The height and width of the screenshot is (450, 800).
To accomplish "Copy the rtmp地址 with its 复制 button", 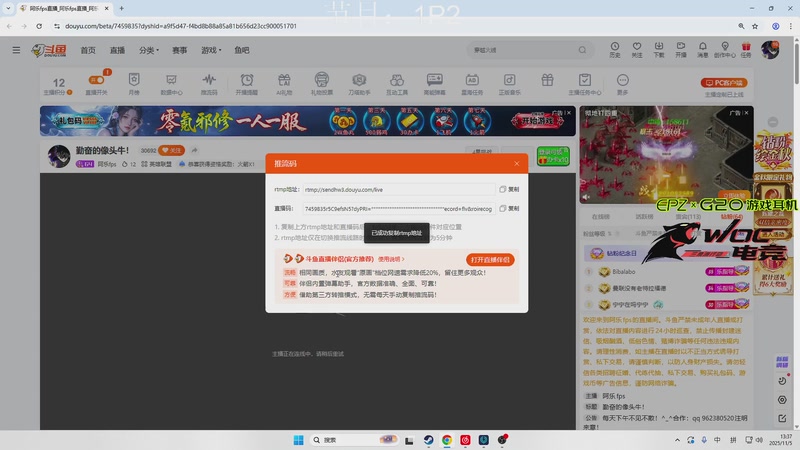I will coord(509,189).
